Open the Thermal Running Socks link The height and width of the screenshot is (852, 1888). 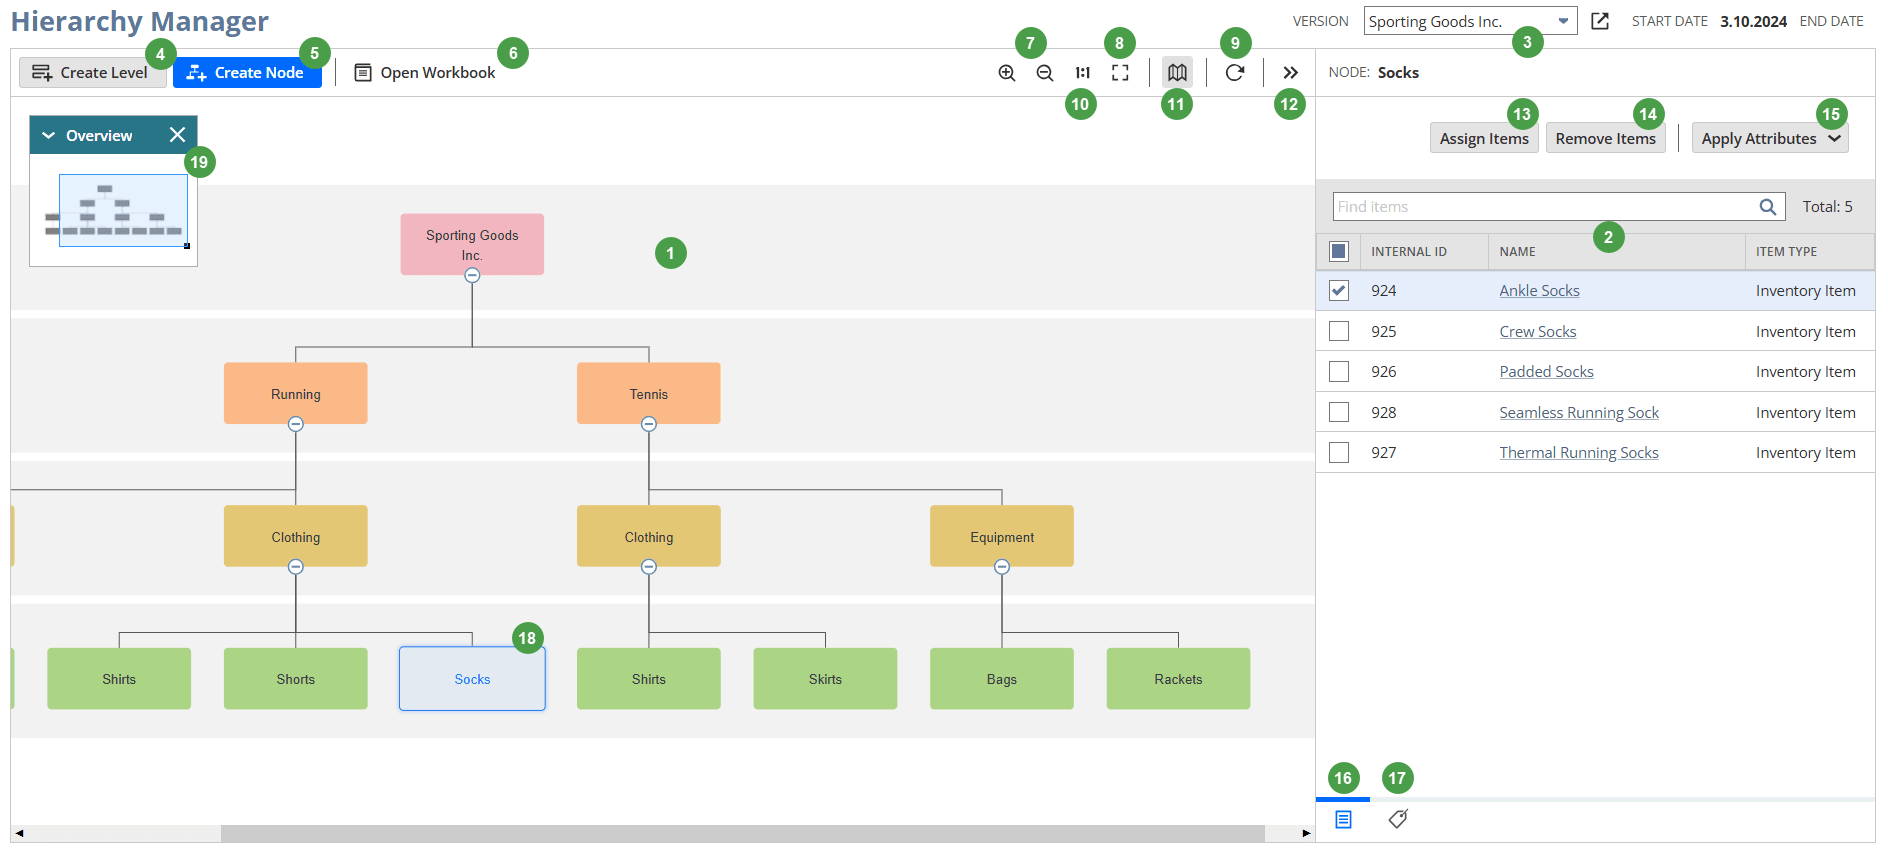(1578, 453)
